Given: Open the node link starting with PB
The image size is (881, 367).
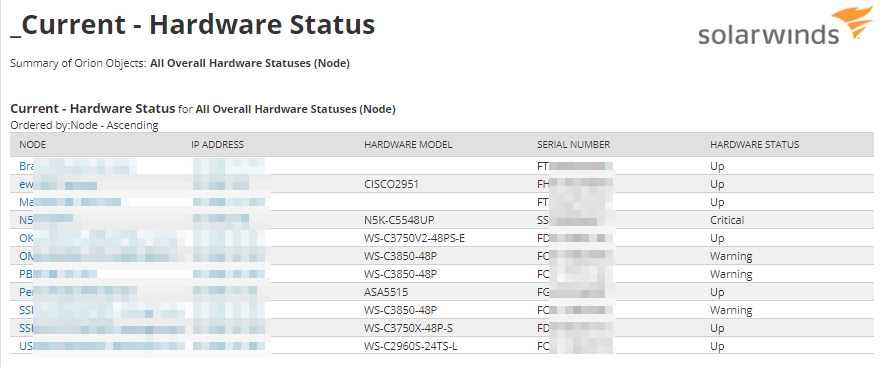Looking at the screenshot, I should [58, 274].
